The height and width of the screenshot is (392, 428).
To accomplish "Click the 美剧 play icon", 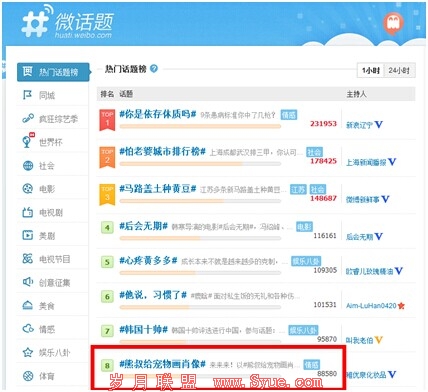I will pyautogui.click(x=28, y=235).
